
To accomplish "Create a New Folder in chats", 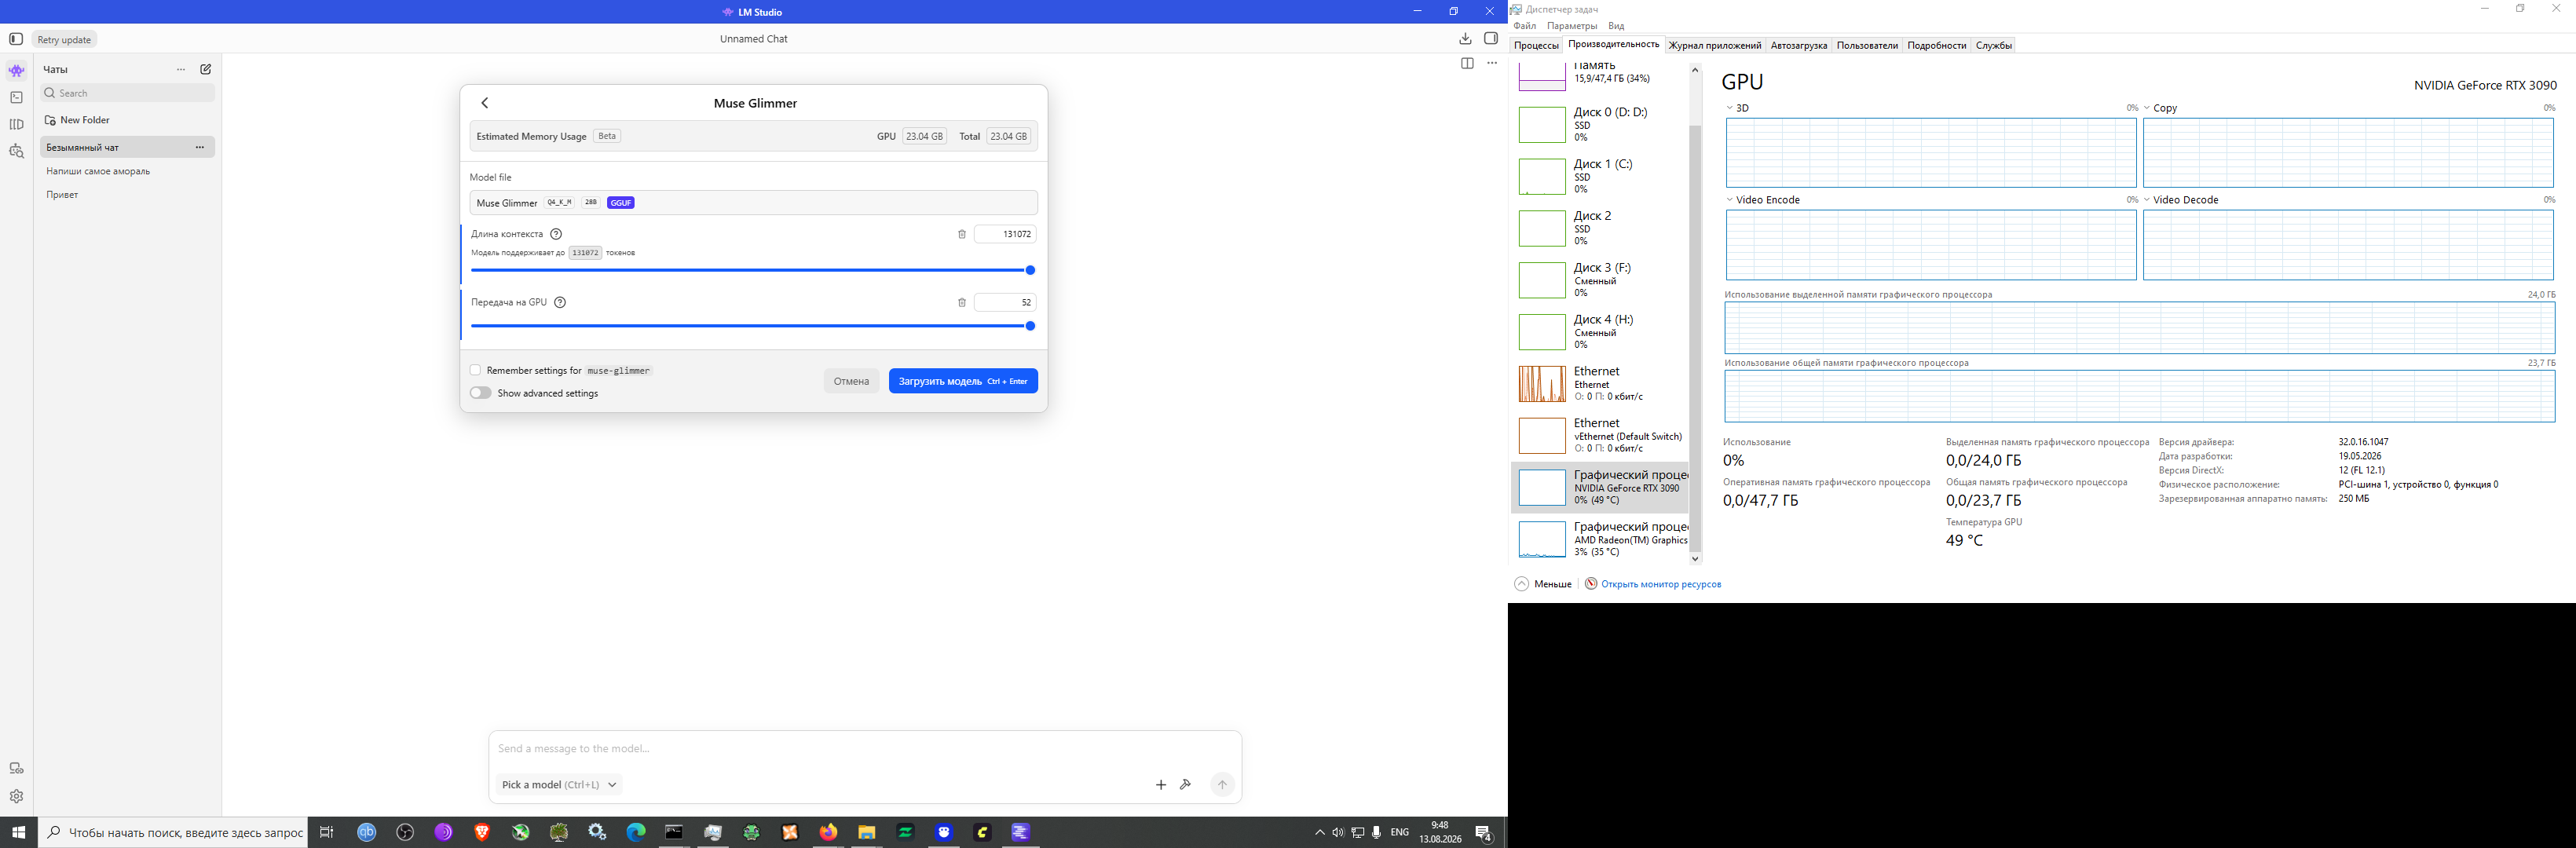I will click(x=77, y=120).
